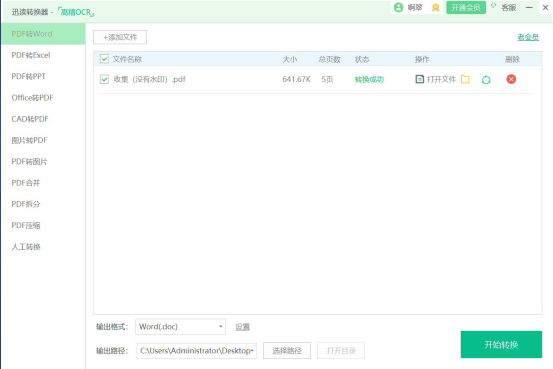Click the 641.67K file size cell
The image size is (553, 369).
coord(296,79)
